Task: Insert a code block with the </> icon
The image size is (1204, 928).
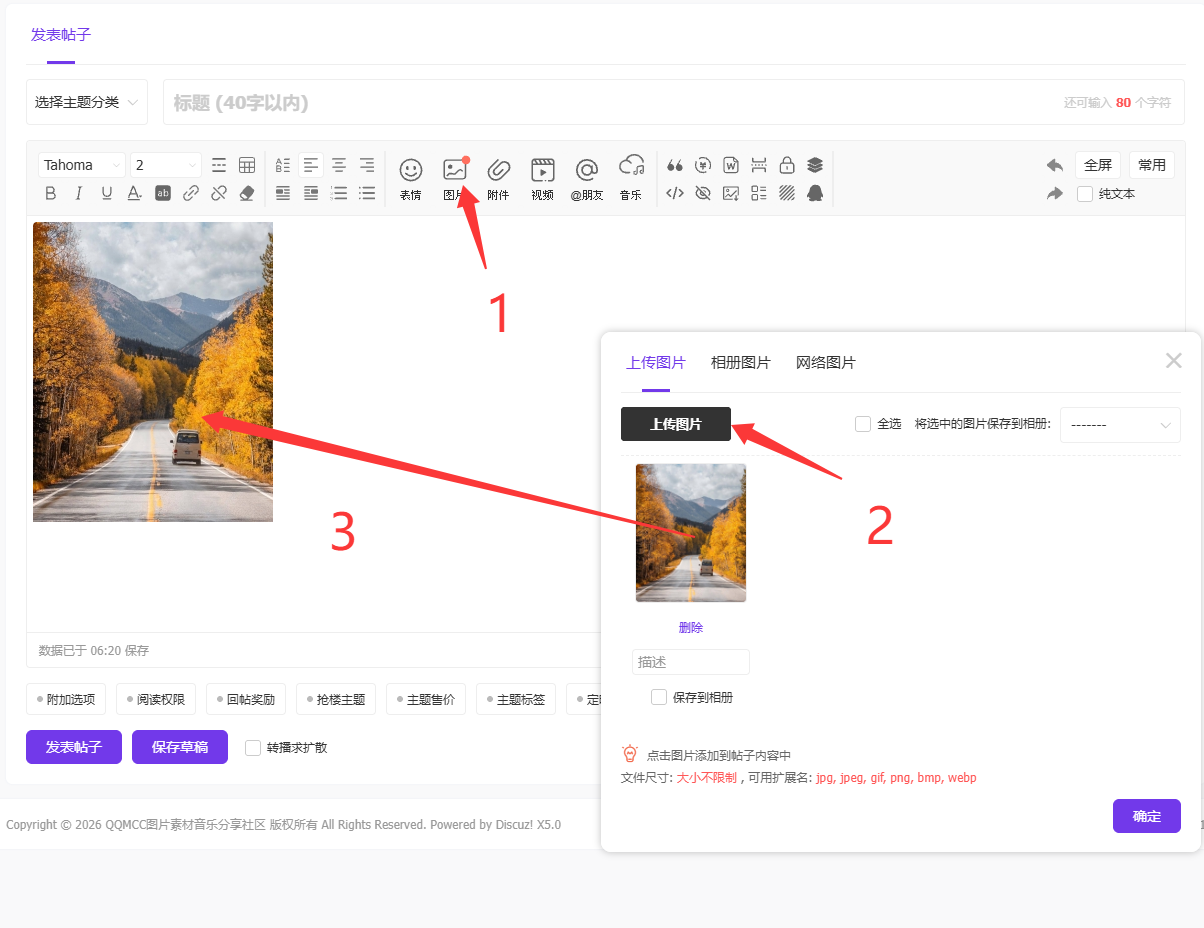Action: click(x=675, y=193)
